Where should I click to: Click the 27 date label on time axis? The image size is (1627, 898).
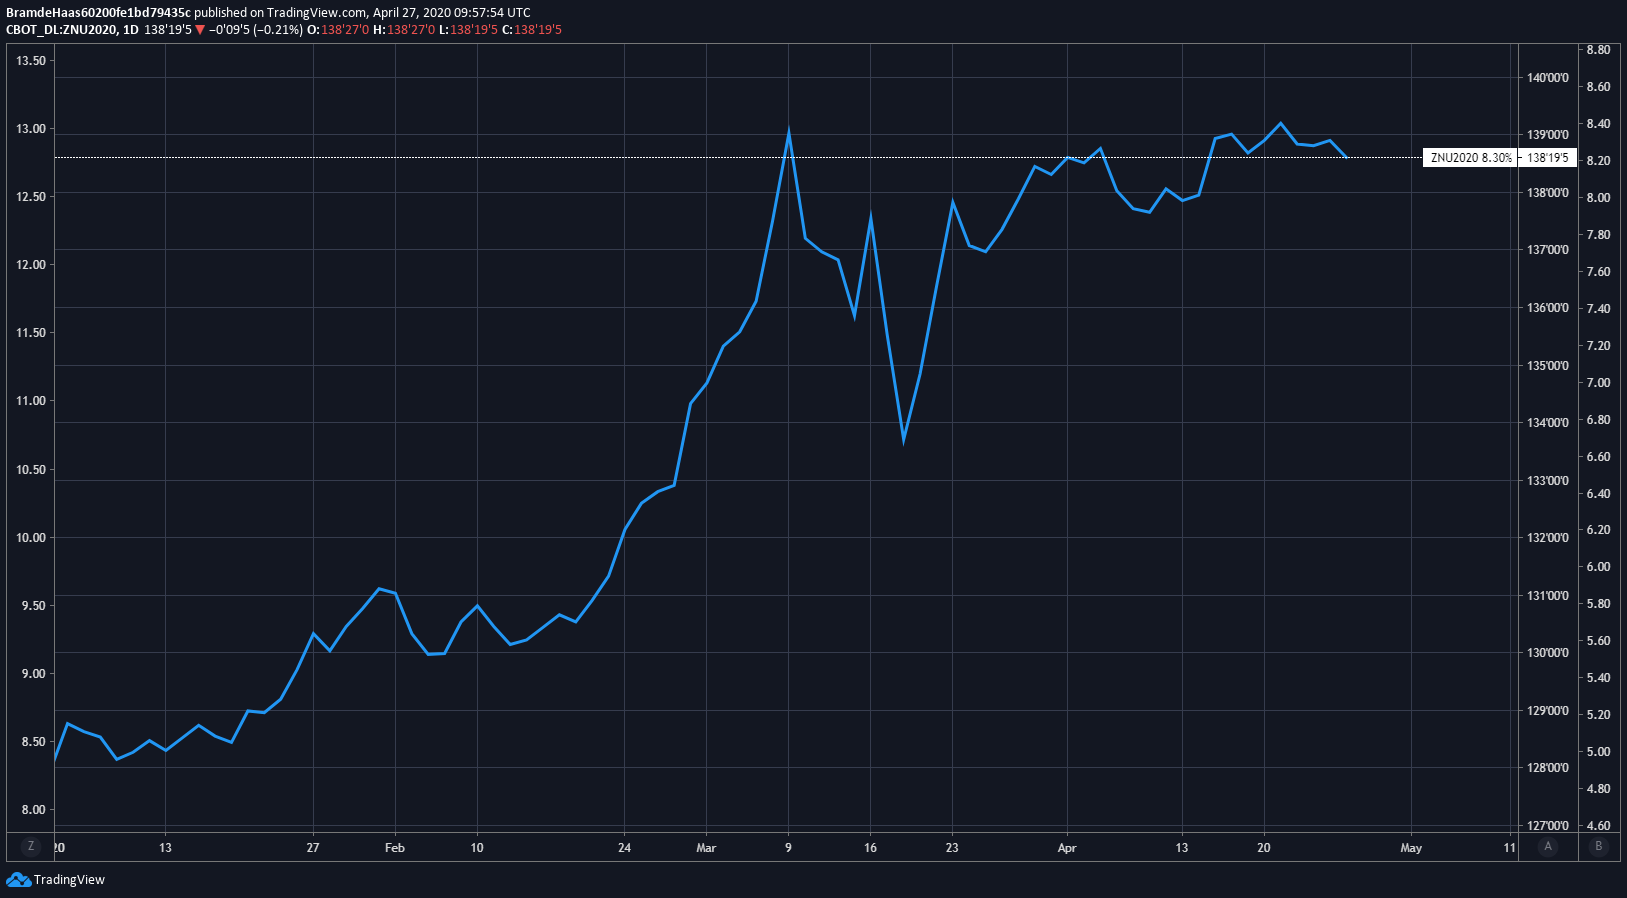click(313, 848)
